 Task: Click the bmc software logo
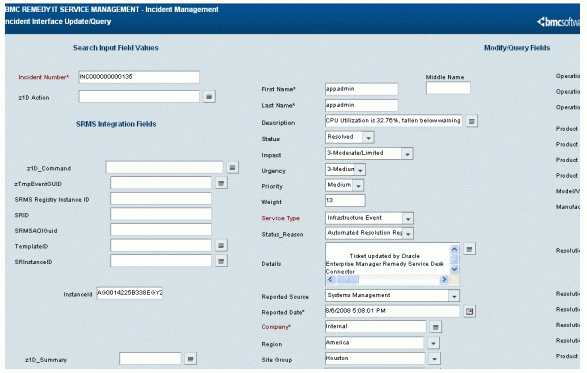point(559,22)
